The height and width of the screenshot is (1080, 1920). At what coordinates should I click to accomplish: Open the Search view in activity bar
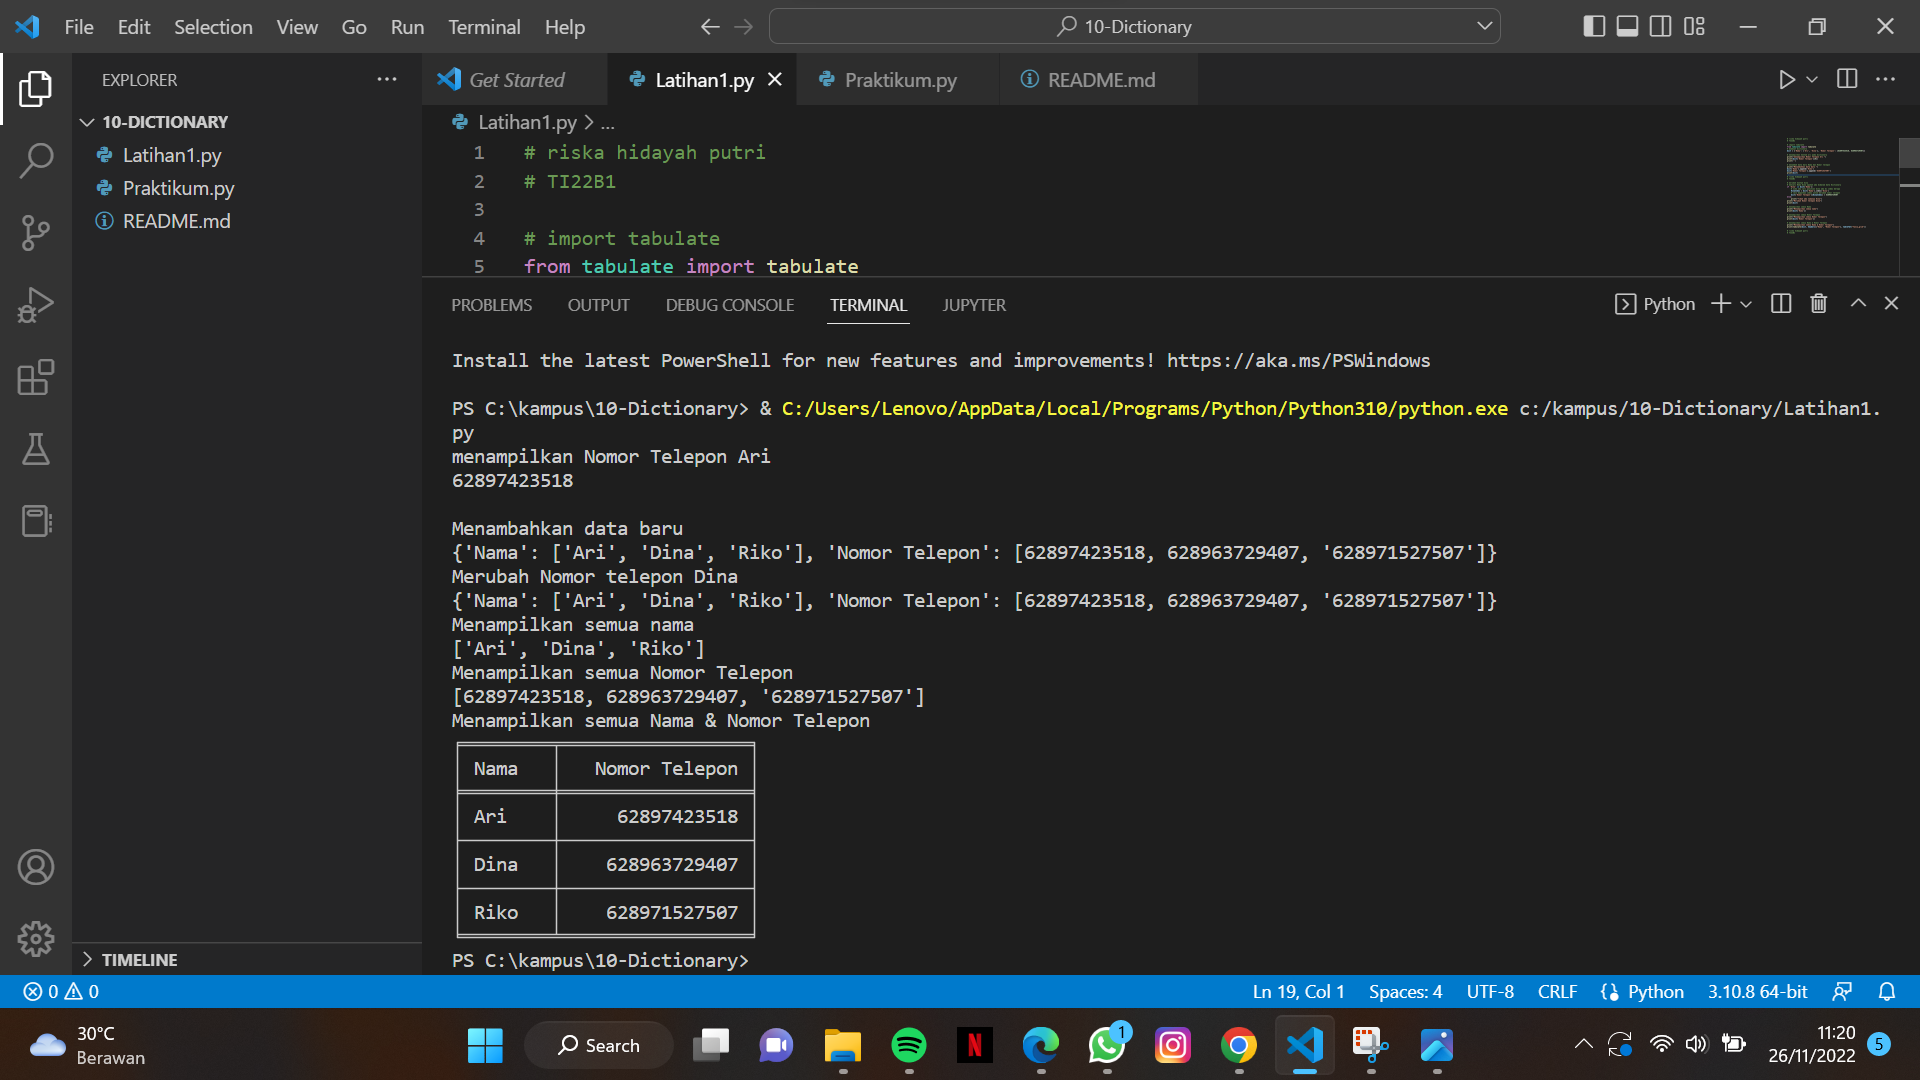(x=36, y=160)
